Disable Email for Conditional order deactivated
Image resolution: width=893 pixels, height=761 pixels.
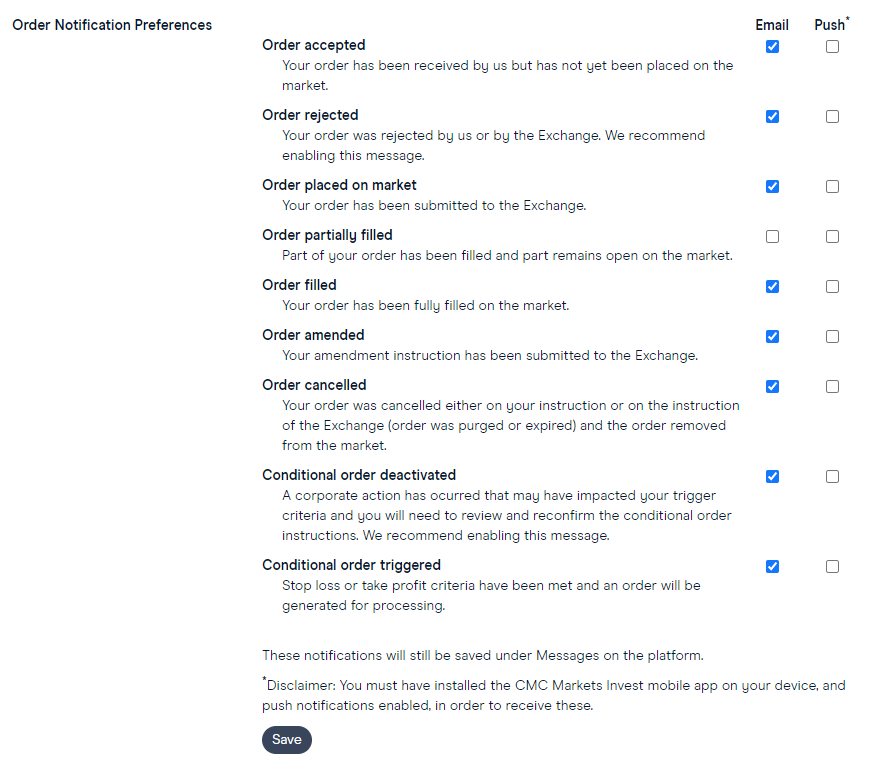tap(772, 476)
